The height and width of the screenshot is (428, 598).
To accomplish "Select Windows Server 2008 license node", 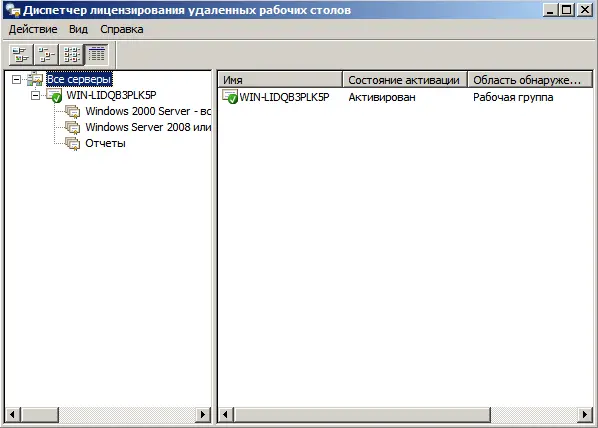I will click(x=148, y=127).
